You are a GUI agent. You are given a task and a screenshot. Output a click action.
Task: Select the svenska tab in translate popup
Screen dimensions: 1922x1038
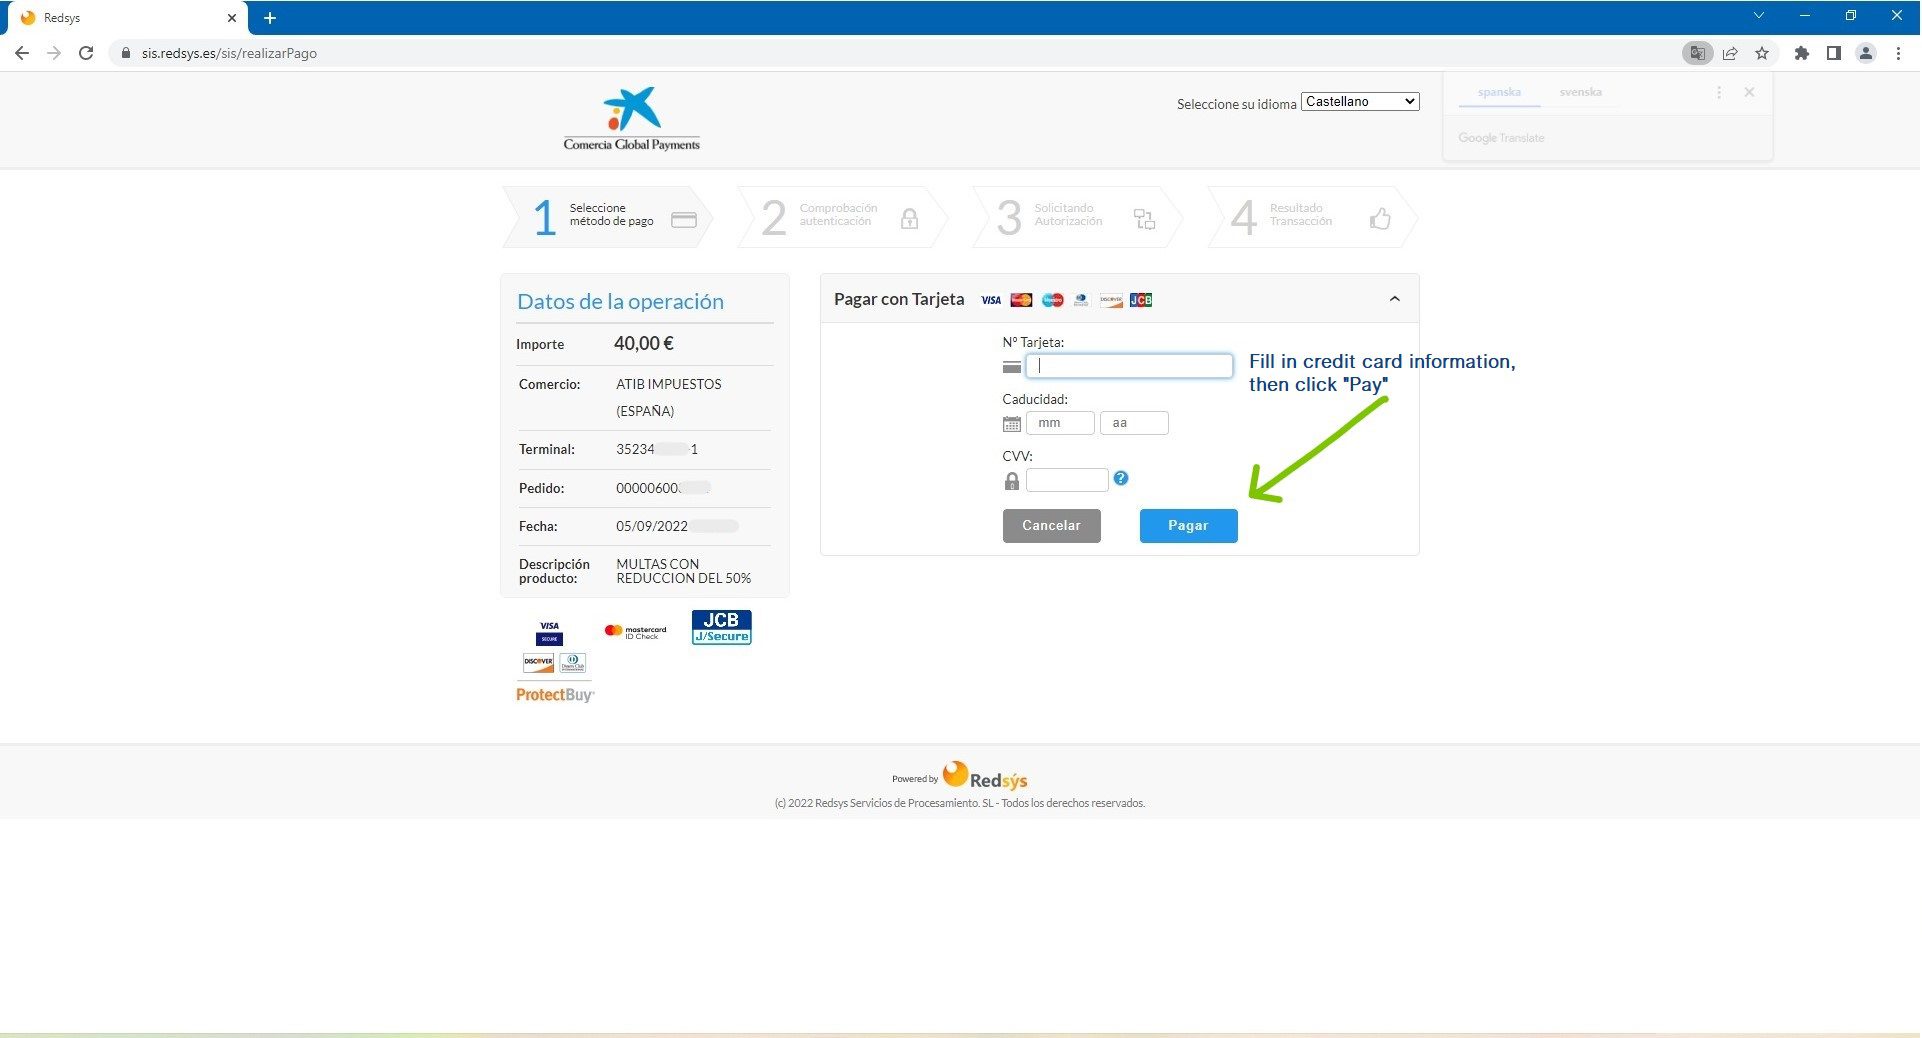point(1580,92)
